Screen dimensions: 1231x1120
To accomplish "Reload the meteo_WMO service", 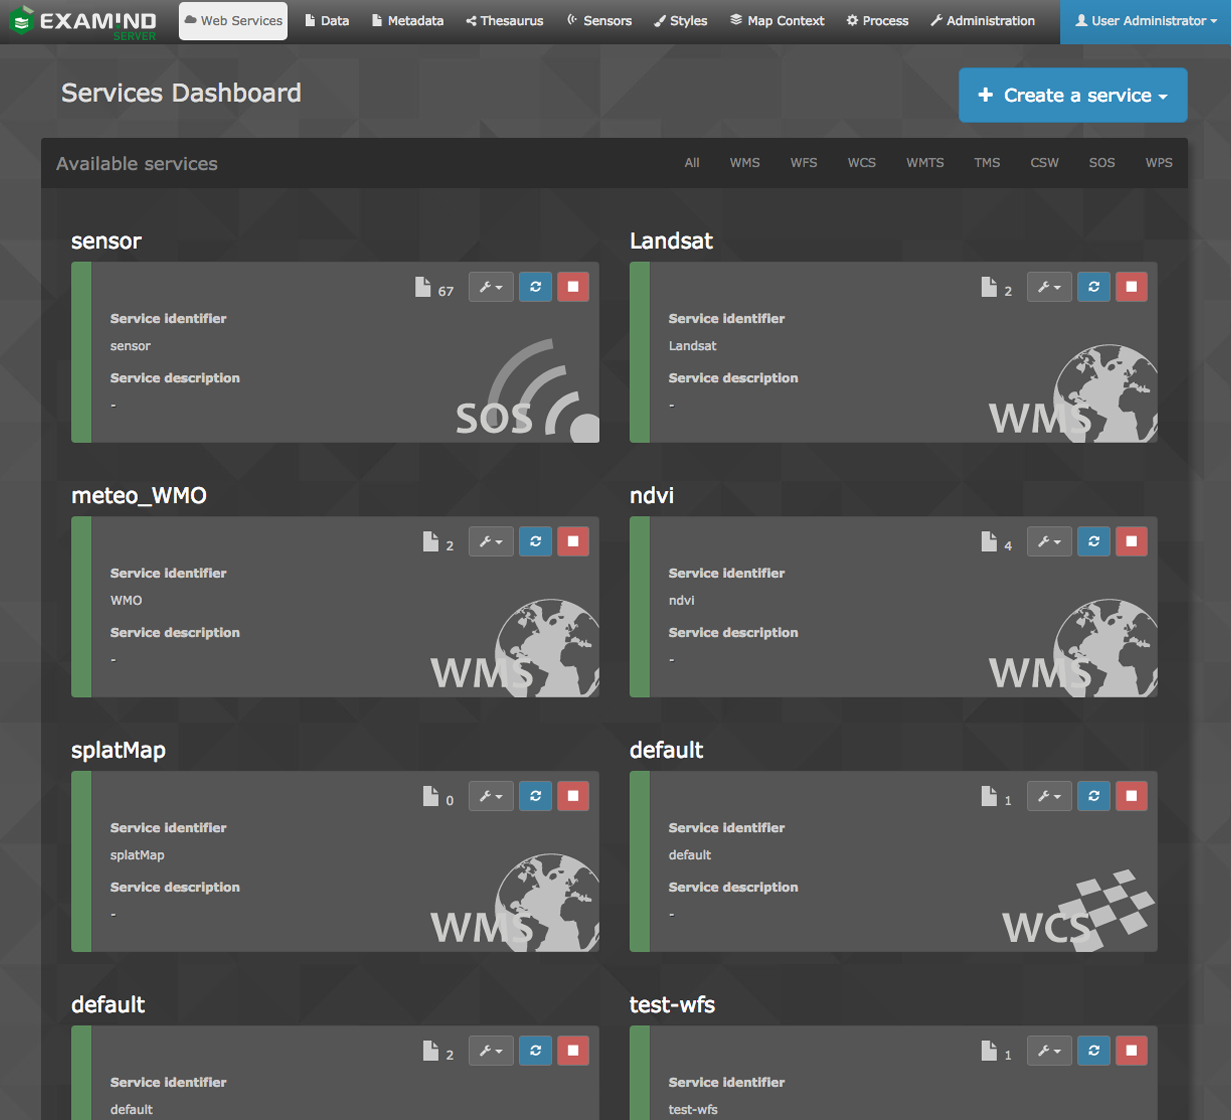I will pyautogui.click(x=536, y=542).
